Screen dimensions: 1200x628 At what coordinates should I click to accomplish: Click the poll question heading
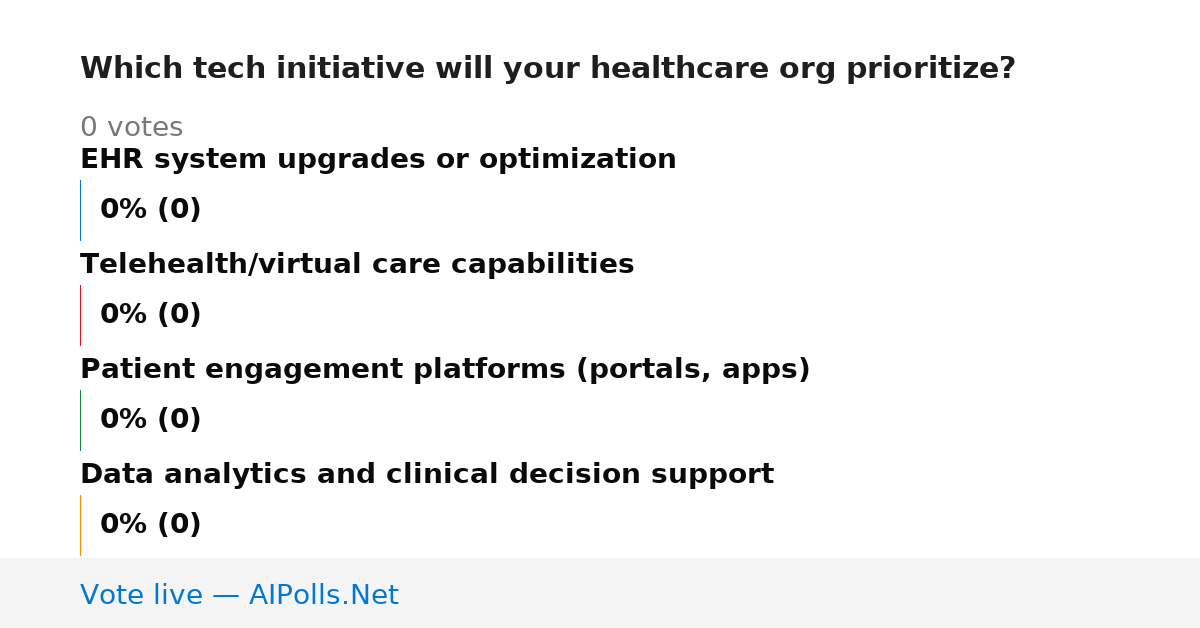[548, 69]
